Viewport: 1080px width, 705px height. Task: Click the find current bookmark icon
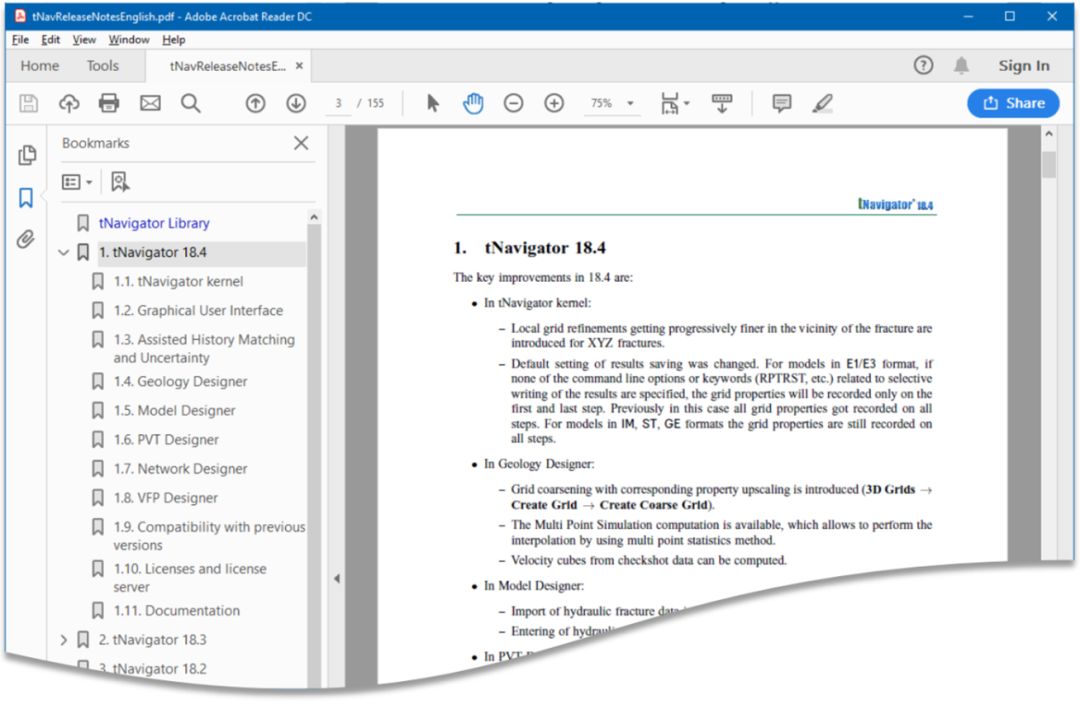[120, 182]
